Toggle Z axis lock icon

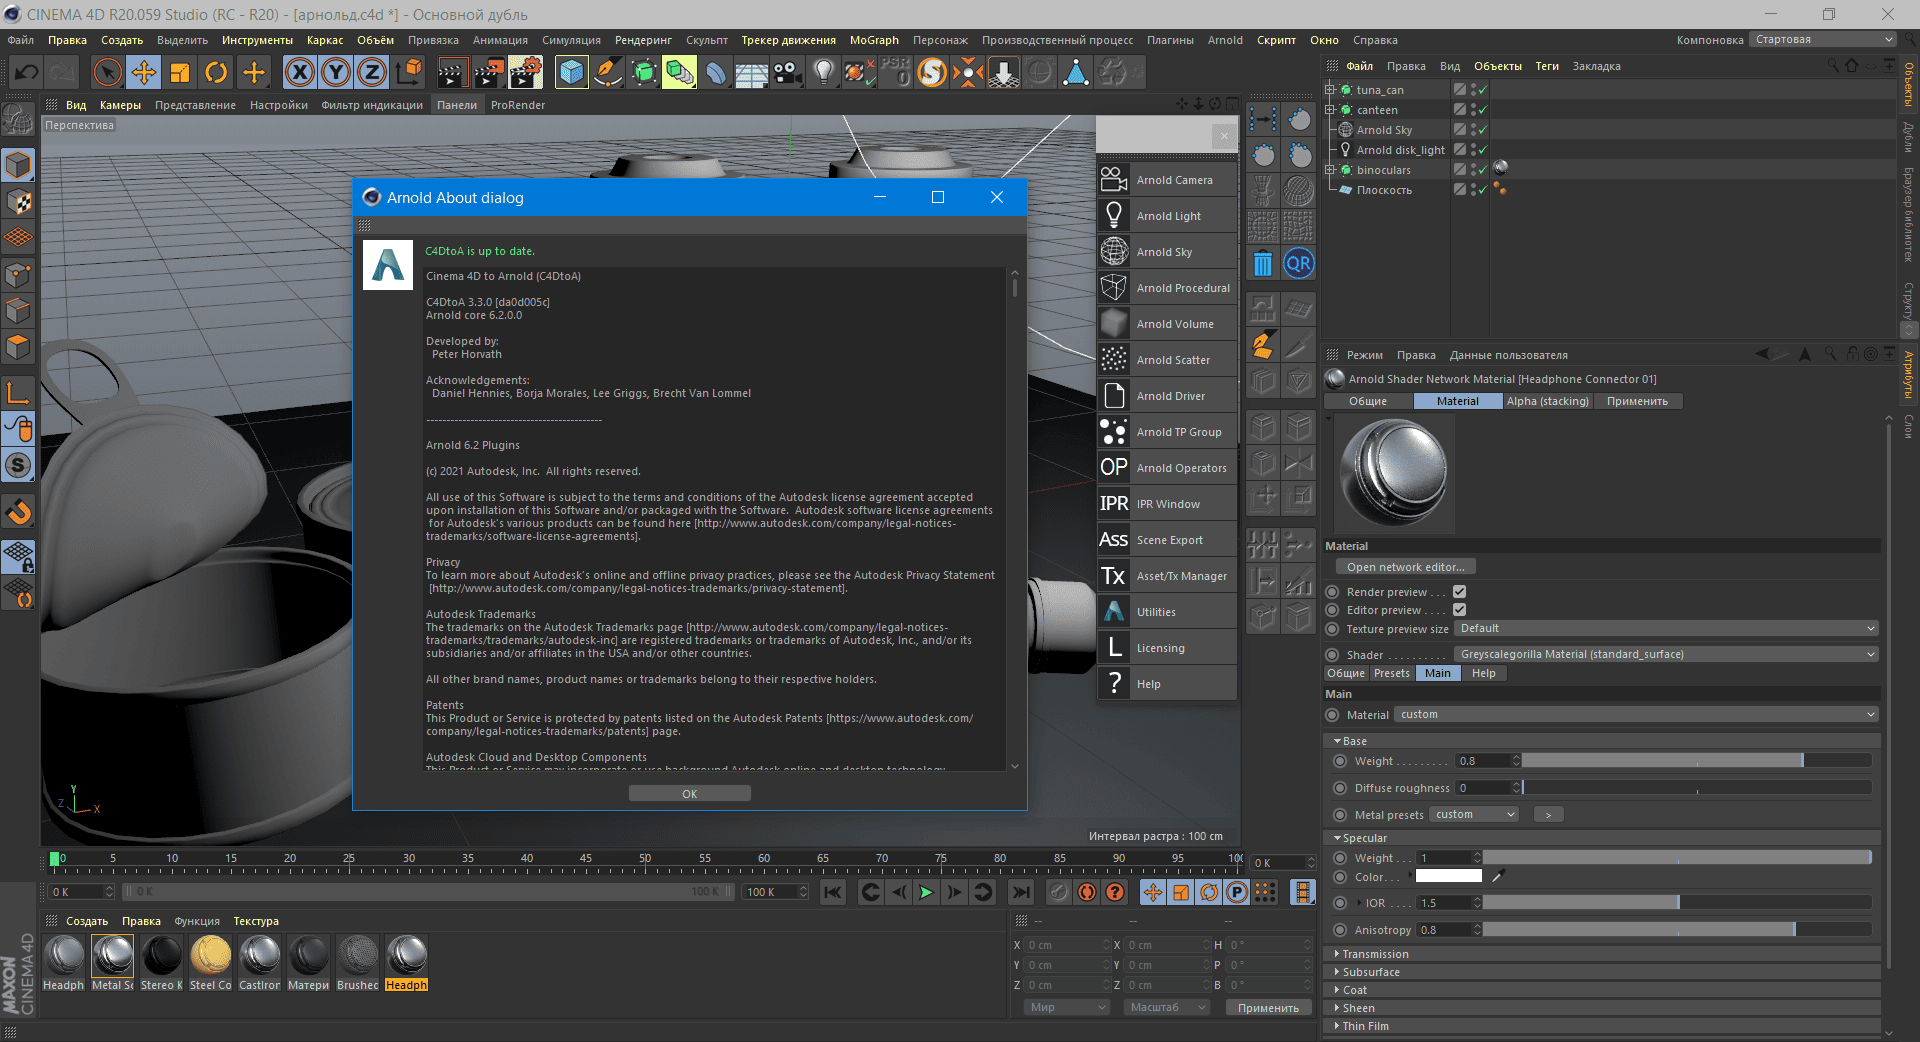(372, 72)
